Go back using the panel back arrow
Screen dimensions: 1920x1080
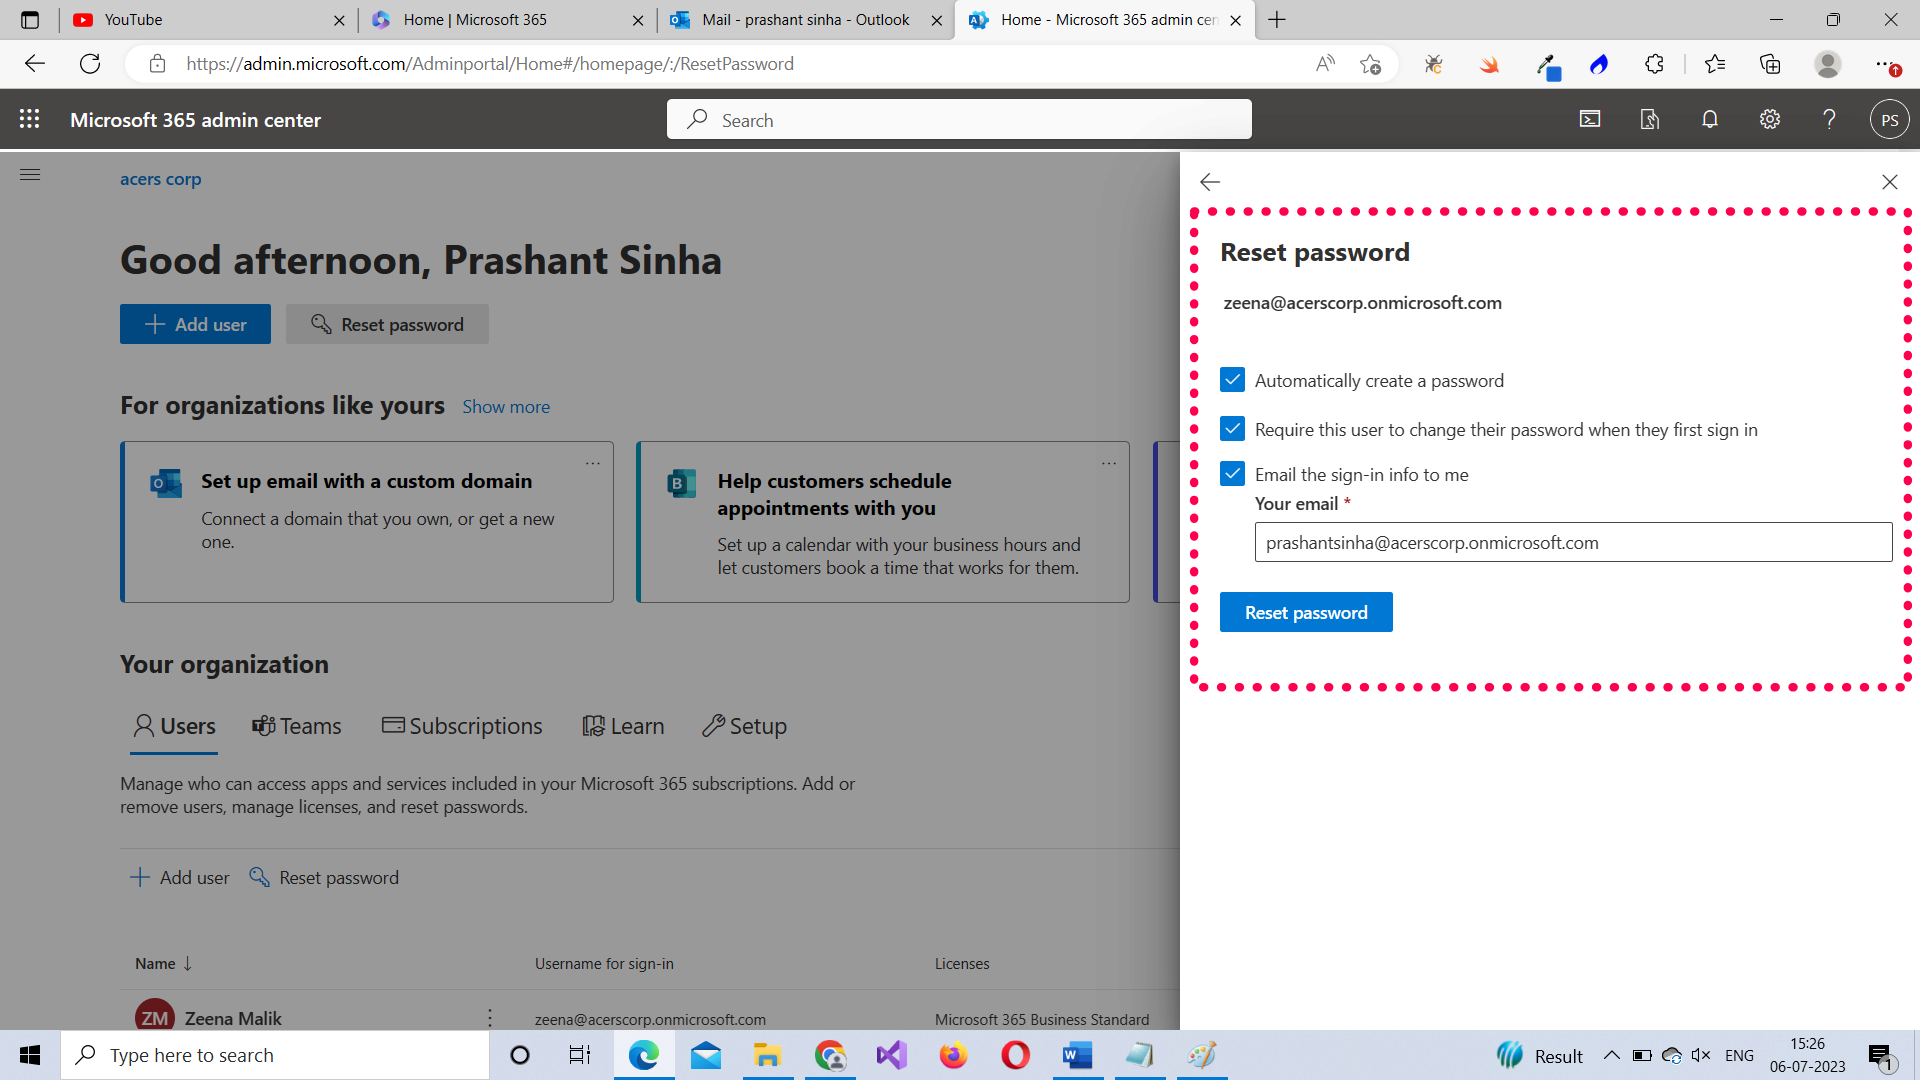click(x=1210, y=182)
